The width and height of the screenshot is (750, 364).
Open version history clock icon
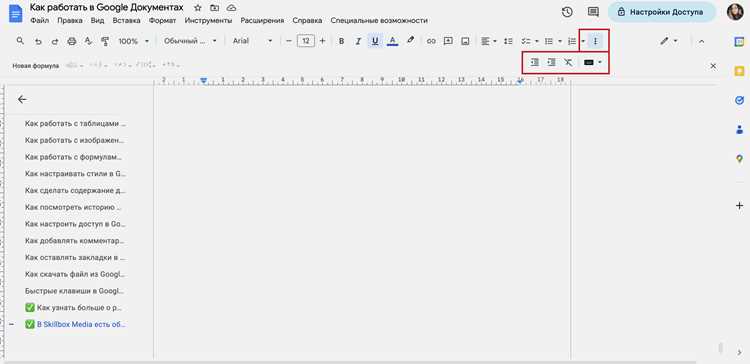(x=567, y=12)
